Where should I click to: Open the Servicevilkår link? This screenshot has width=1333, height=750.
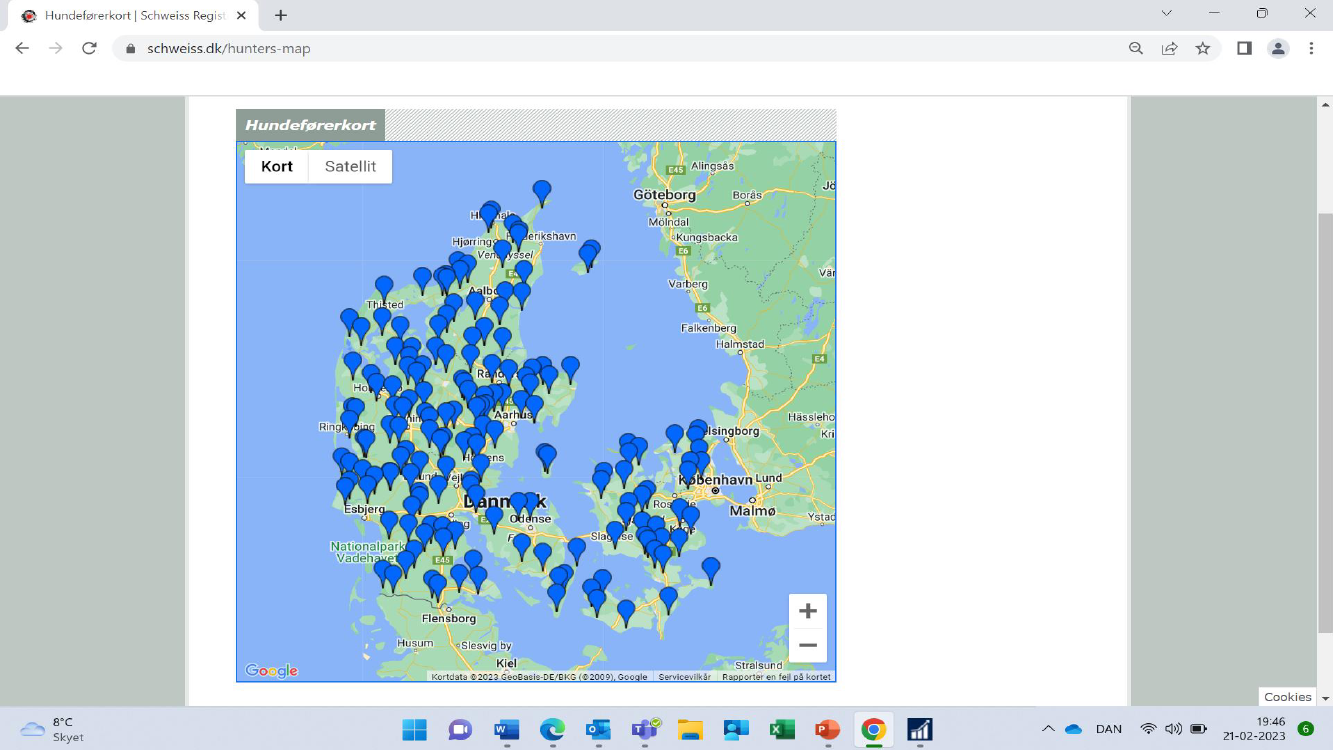click(x=685, y=677)
